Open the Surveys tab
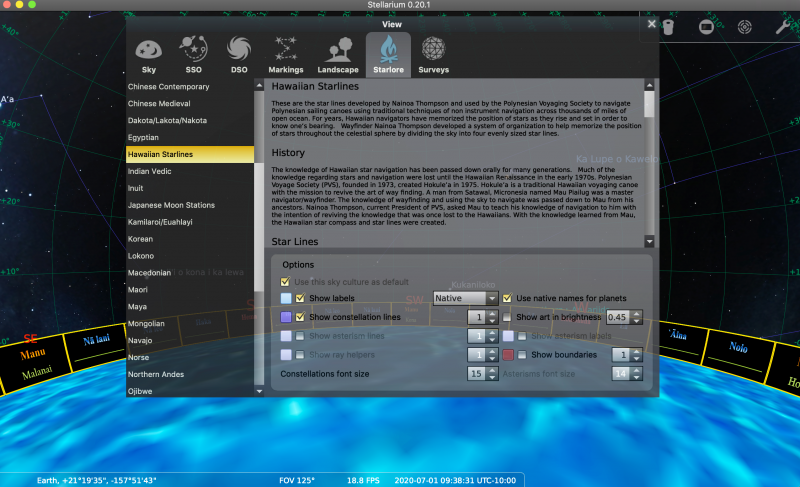This screenshot has width=800, height=487. [x=434, y=56]
